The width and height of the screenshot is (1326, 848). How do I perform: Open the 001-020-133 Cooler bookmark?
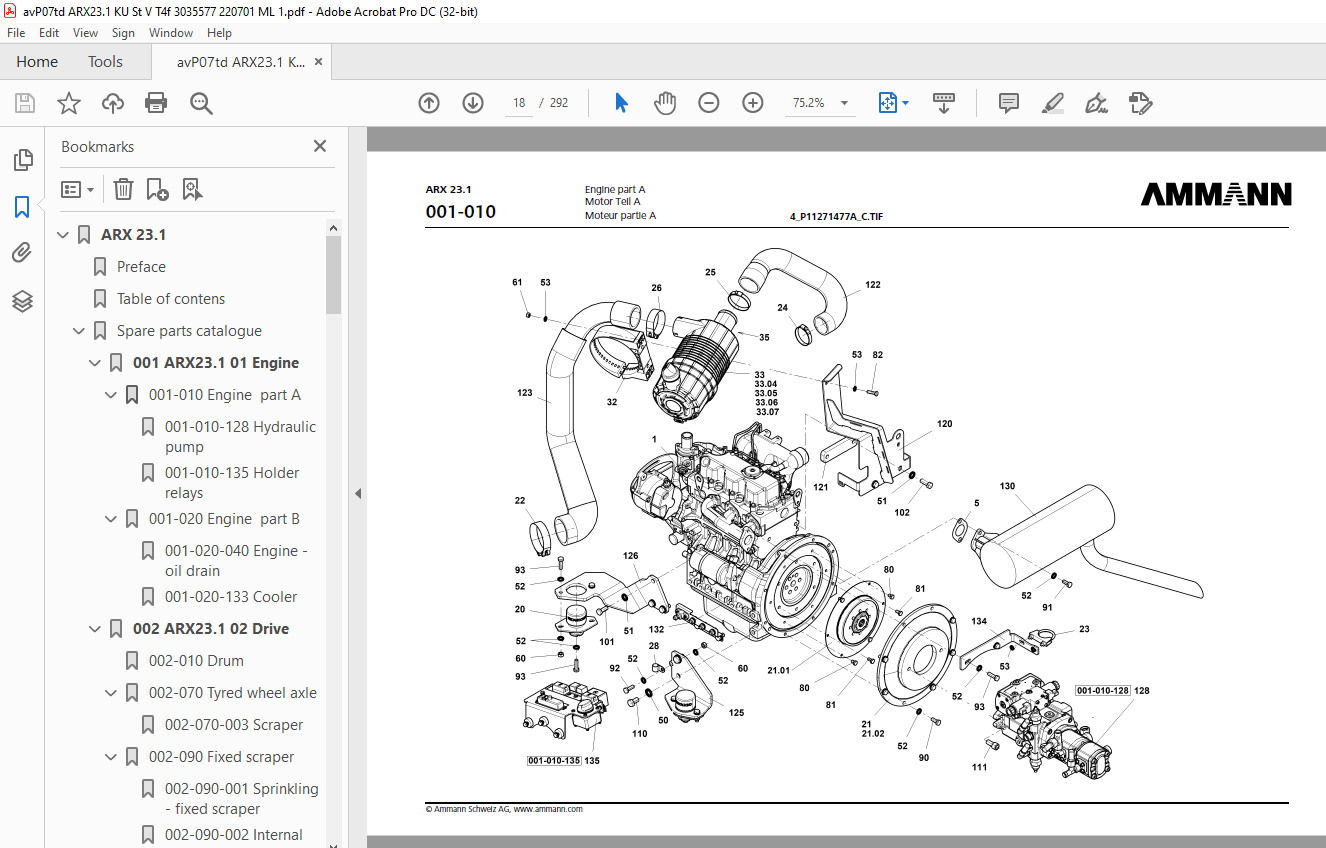231,597
